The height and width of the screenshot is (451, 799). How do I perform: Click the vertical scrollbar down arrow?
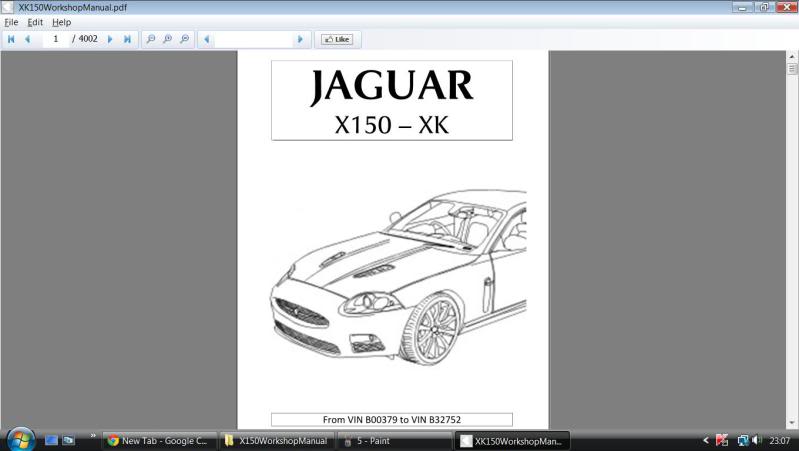[x=792, y=423]
